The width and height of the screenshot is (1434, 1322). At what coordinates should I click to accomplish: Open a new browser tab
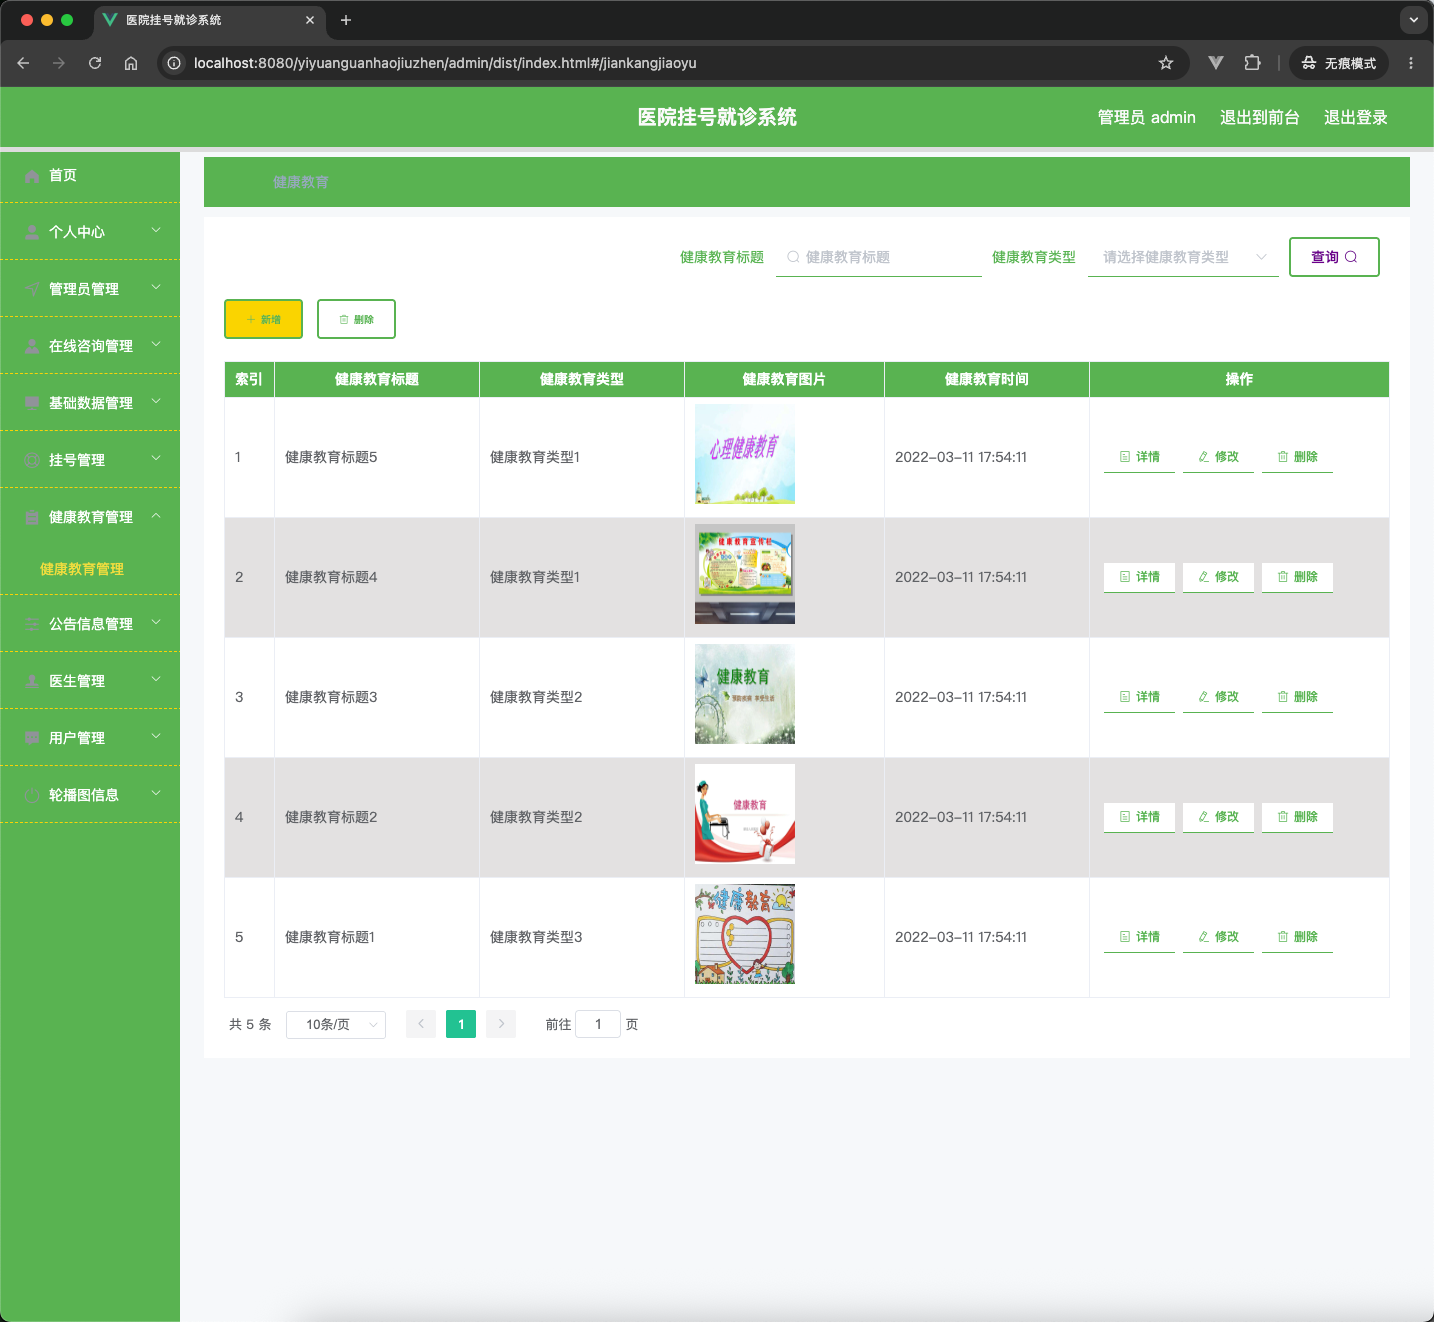346,20
